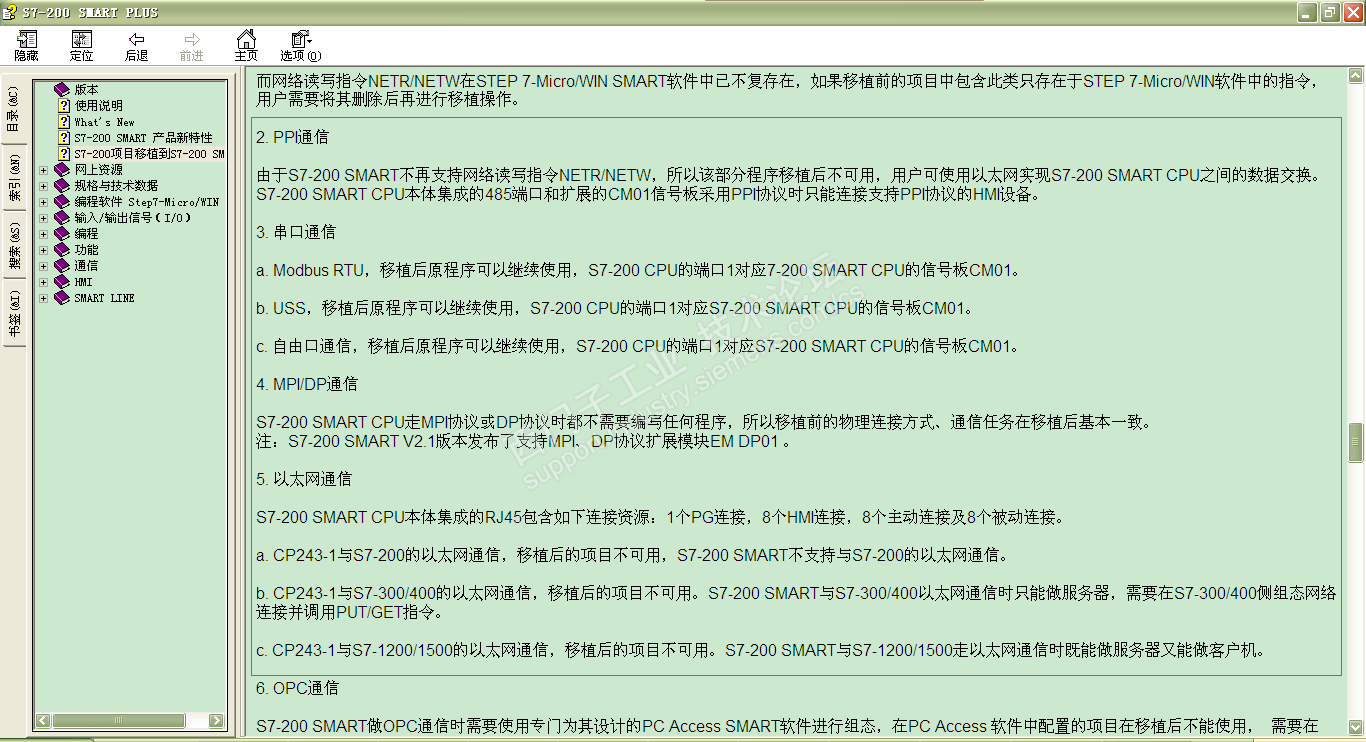Click the book icon beside SMART LINE
The width and height of the screenshot is (1366, 742).
pos(63,298)
